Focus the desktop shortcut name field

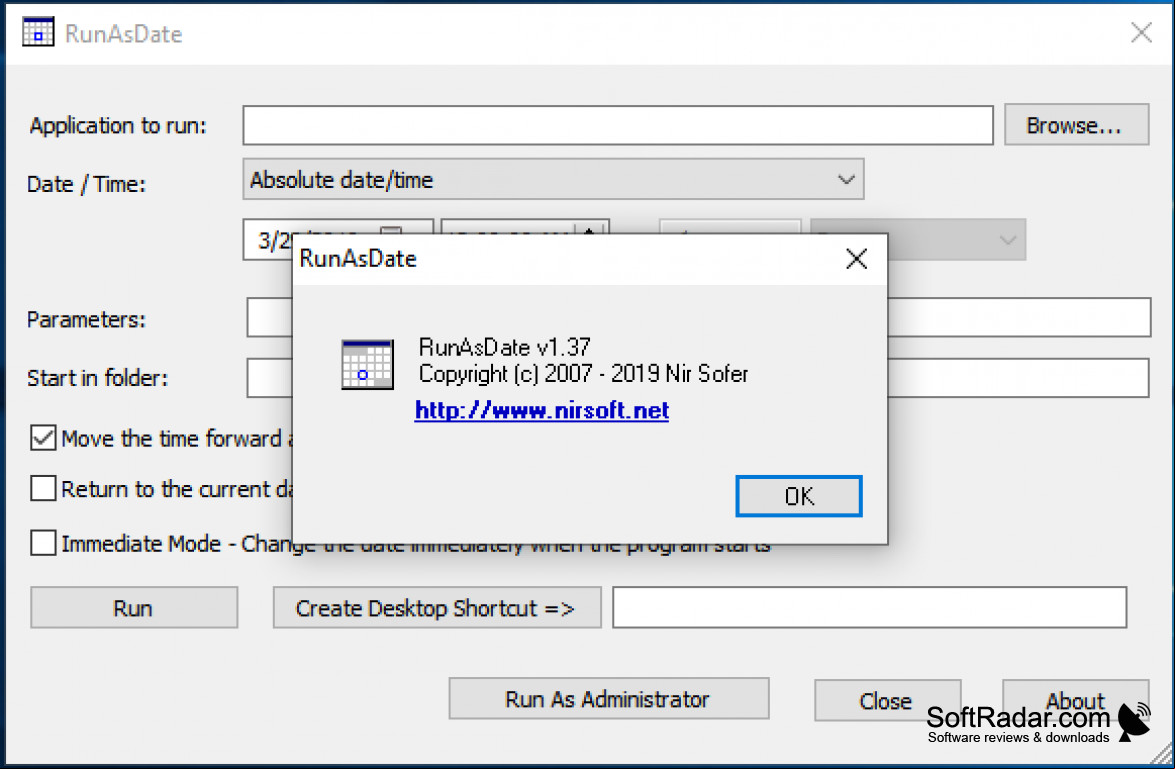click(869, 607)
